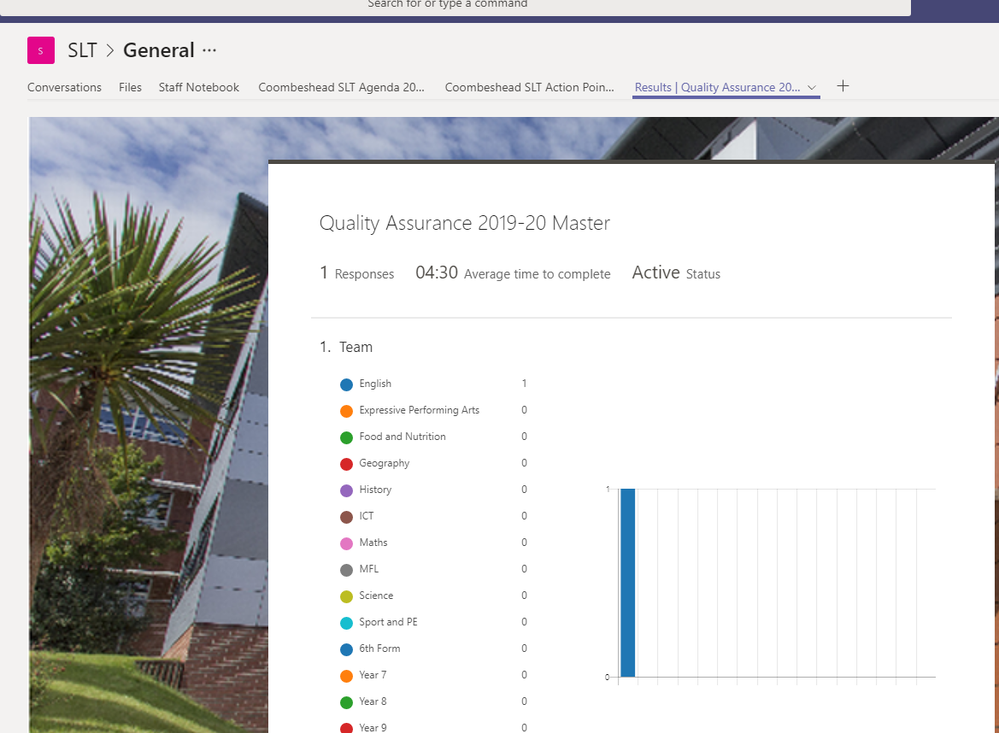This screenshot has height=733, width=999.
Task: Click the Food and Nutrition green dot
Action: click(347, 437)
